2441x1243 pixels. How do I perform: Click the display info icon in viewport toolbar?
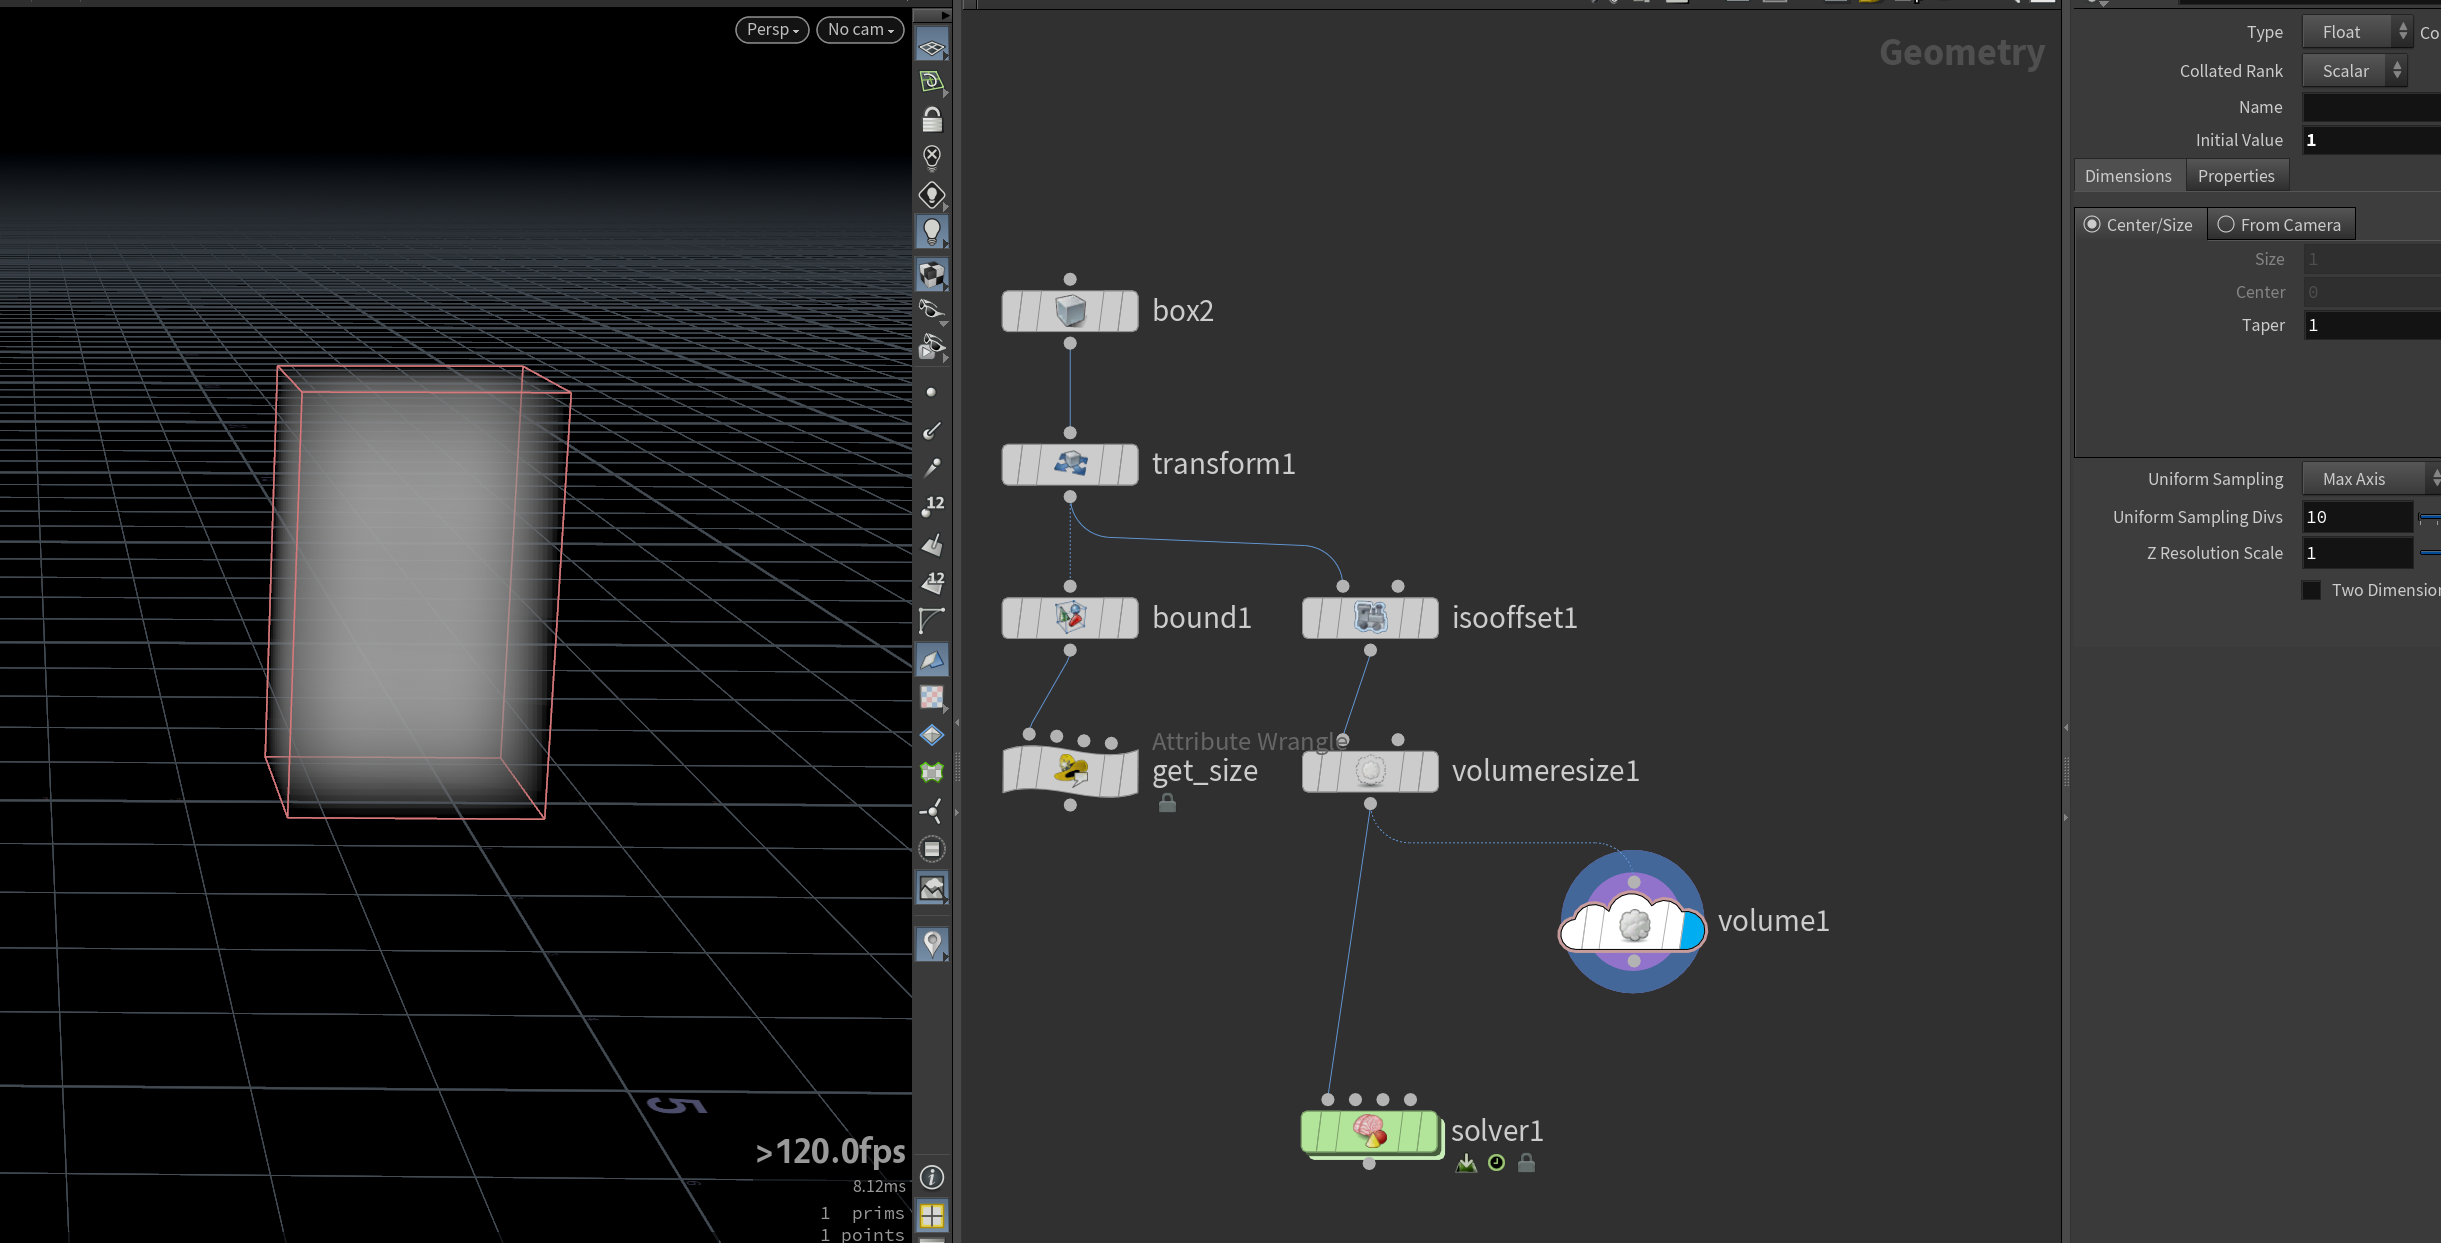pos(932,1178)
